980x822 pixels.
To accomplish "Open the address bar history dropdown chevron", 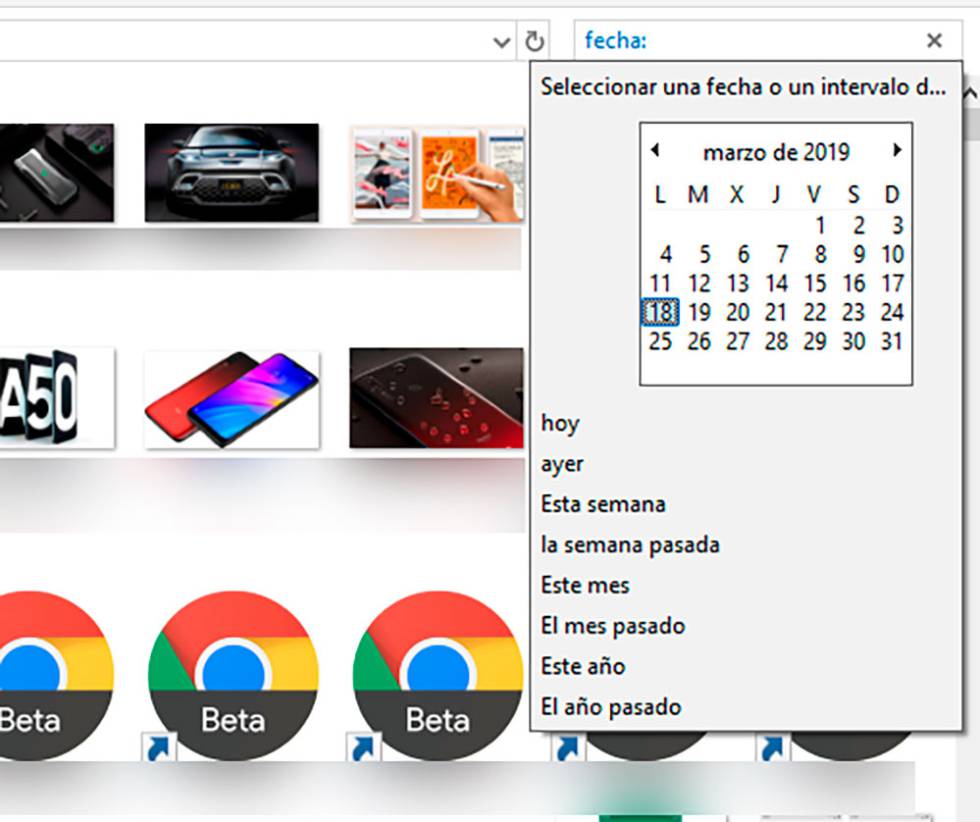I will (x=501, y=43).
